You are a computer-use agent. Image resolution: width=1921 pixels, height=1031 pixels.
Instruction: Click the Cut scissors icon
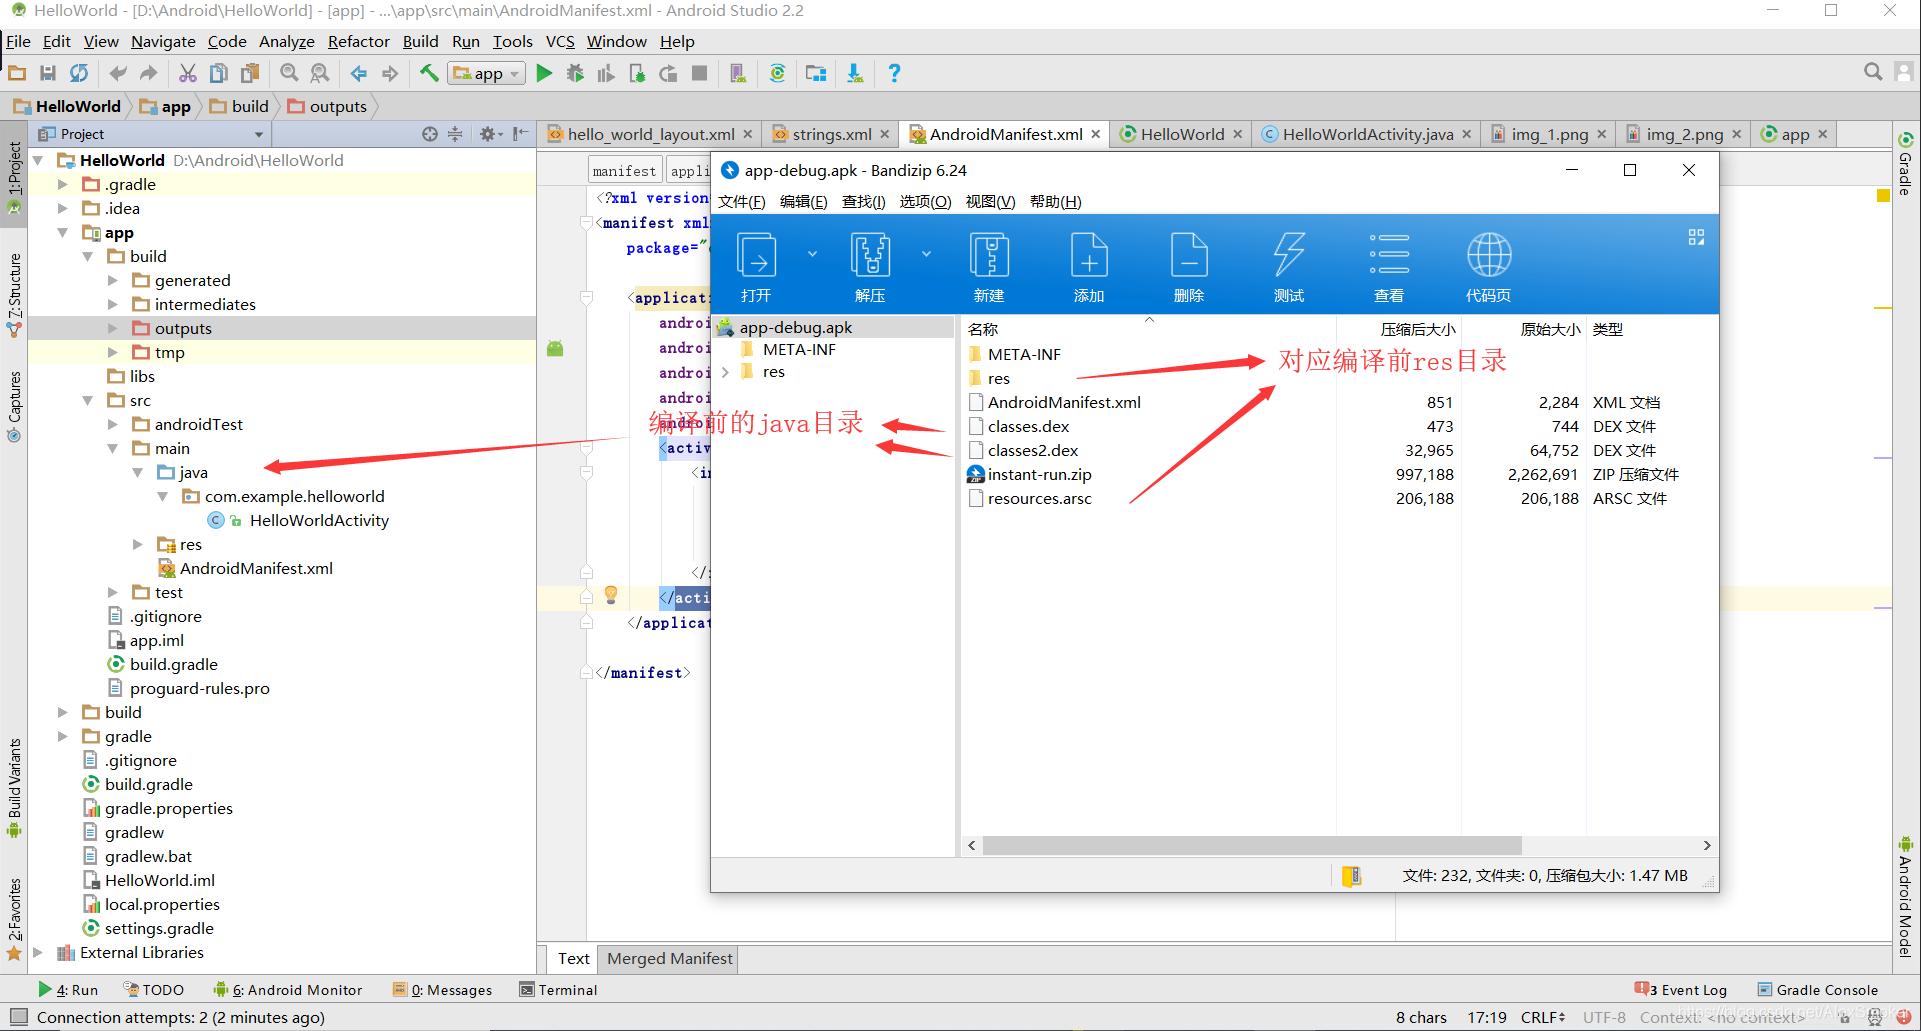[x=188, y=73]
